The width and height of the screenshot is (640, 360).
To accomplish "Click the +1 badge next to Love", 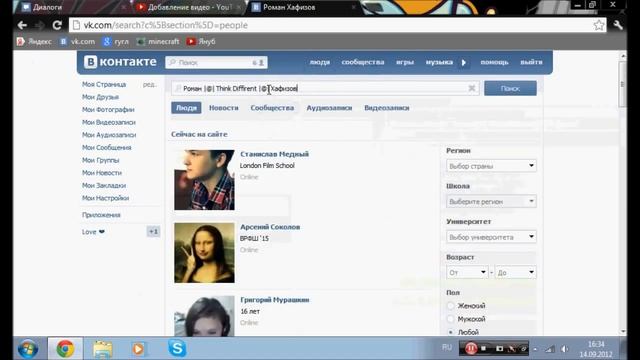I will click(x=153, y=232).
